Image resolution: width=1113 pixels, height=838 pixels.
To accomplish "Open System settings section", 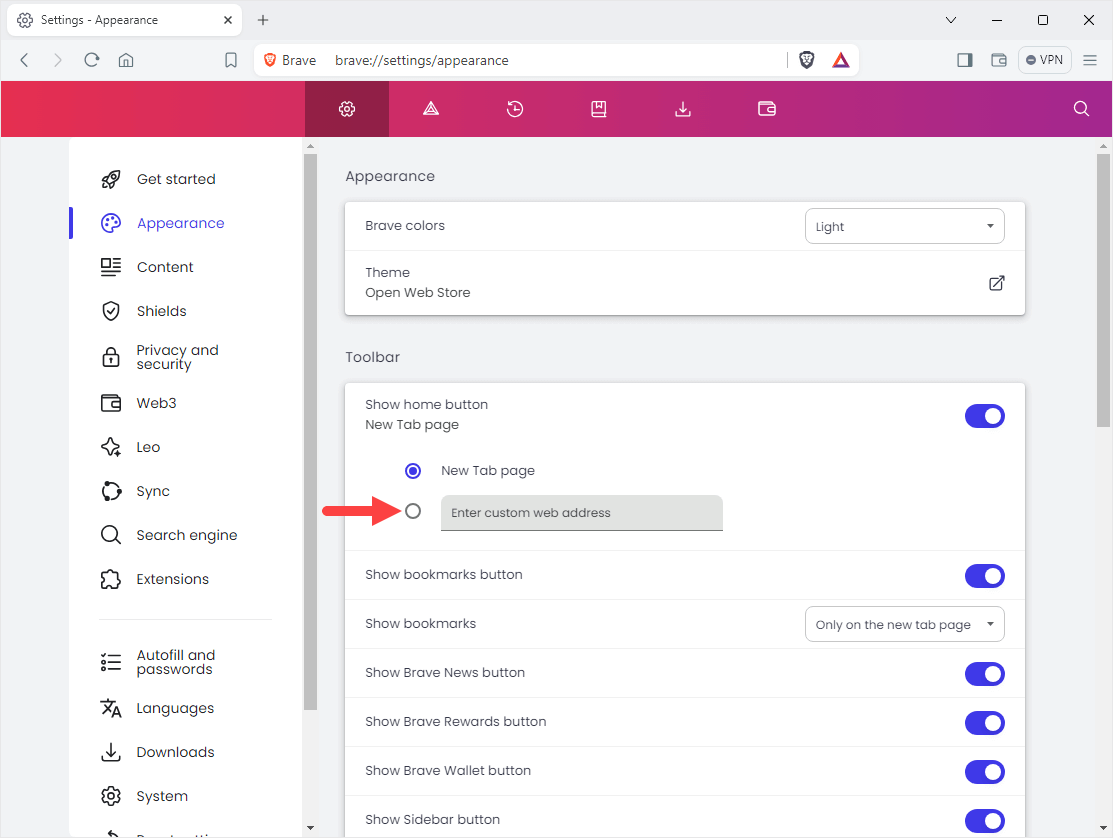I will coord(162,796).
